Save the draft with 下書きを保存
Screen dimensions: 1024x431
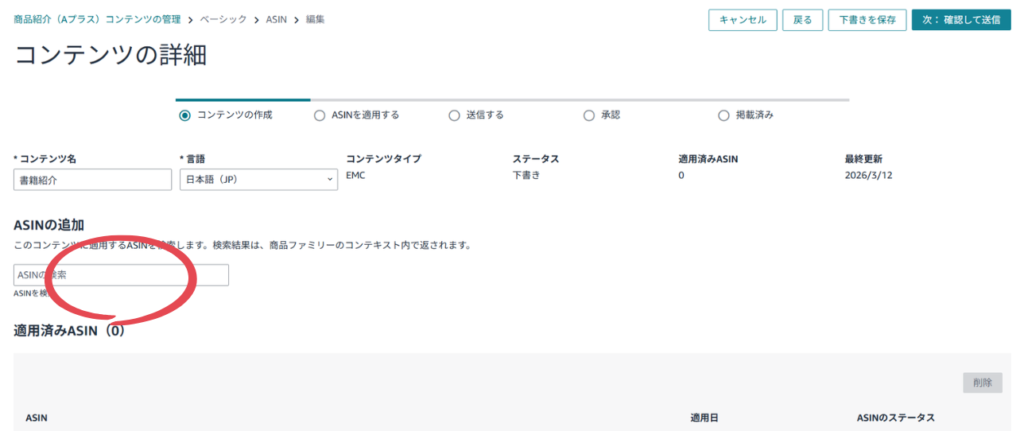click(867, 20)
